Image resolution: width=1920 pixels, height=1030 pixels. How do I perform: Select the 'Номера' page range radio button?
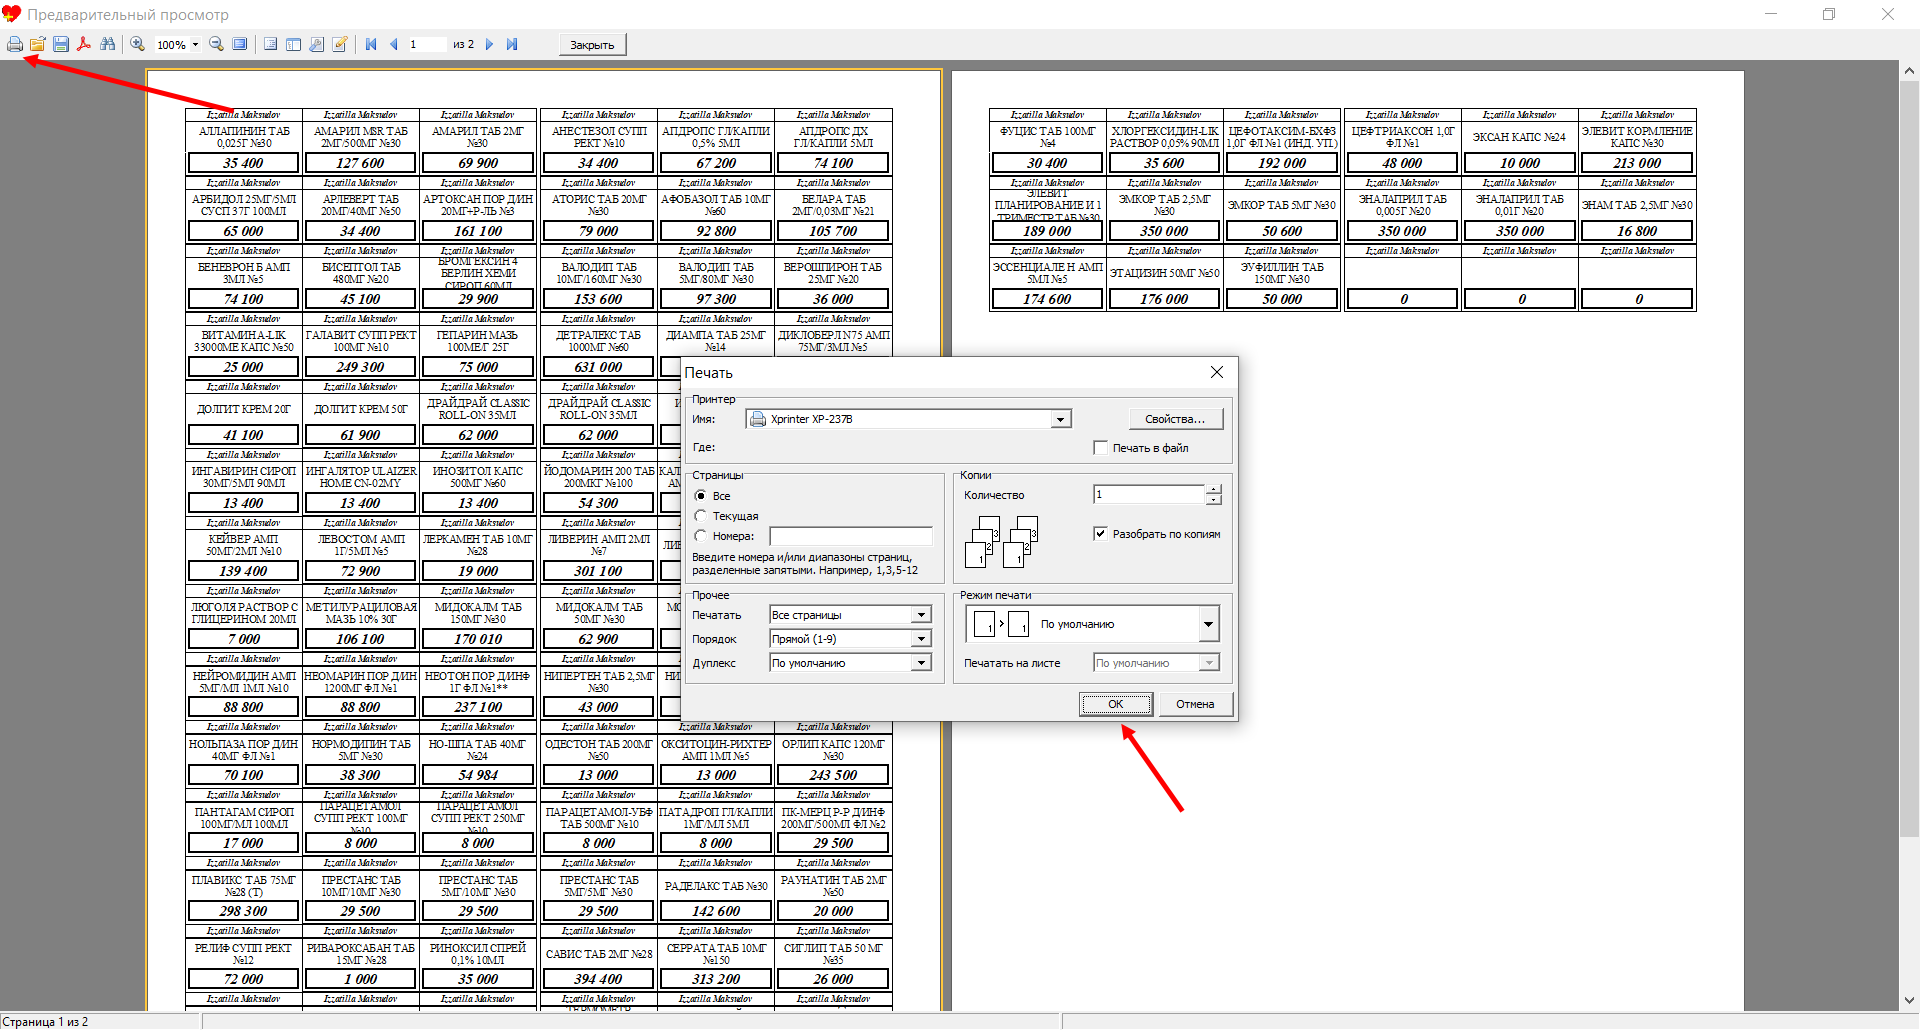coord(701,536)
